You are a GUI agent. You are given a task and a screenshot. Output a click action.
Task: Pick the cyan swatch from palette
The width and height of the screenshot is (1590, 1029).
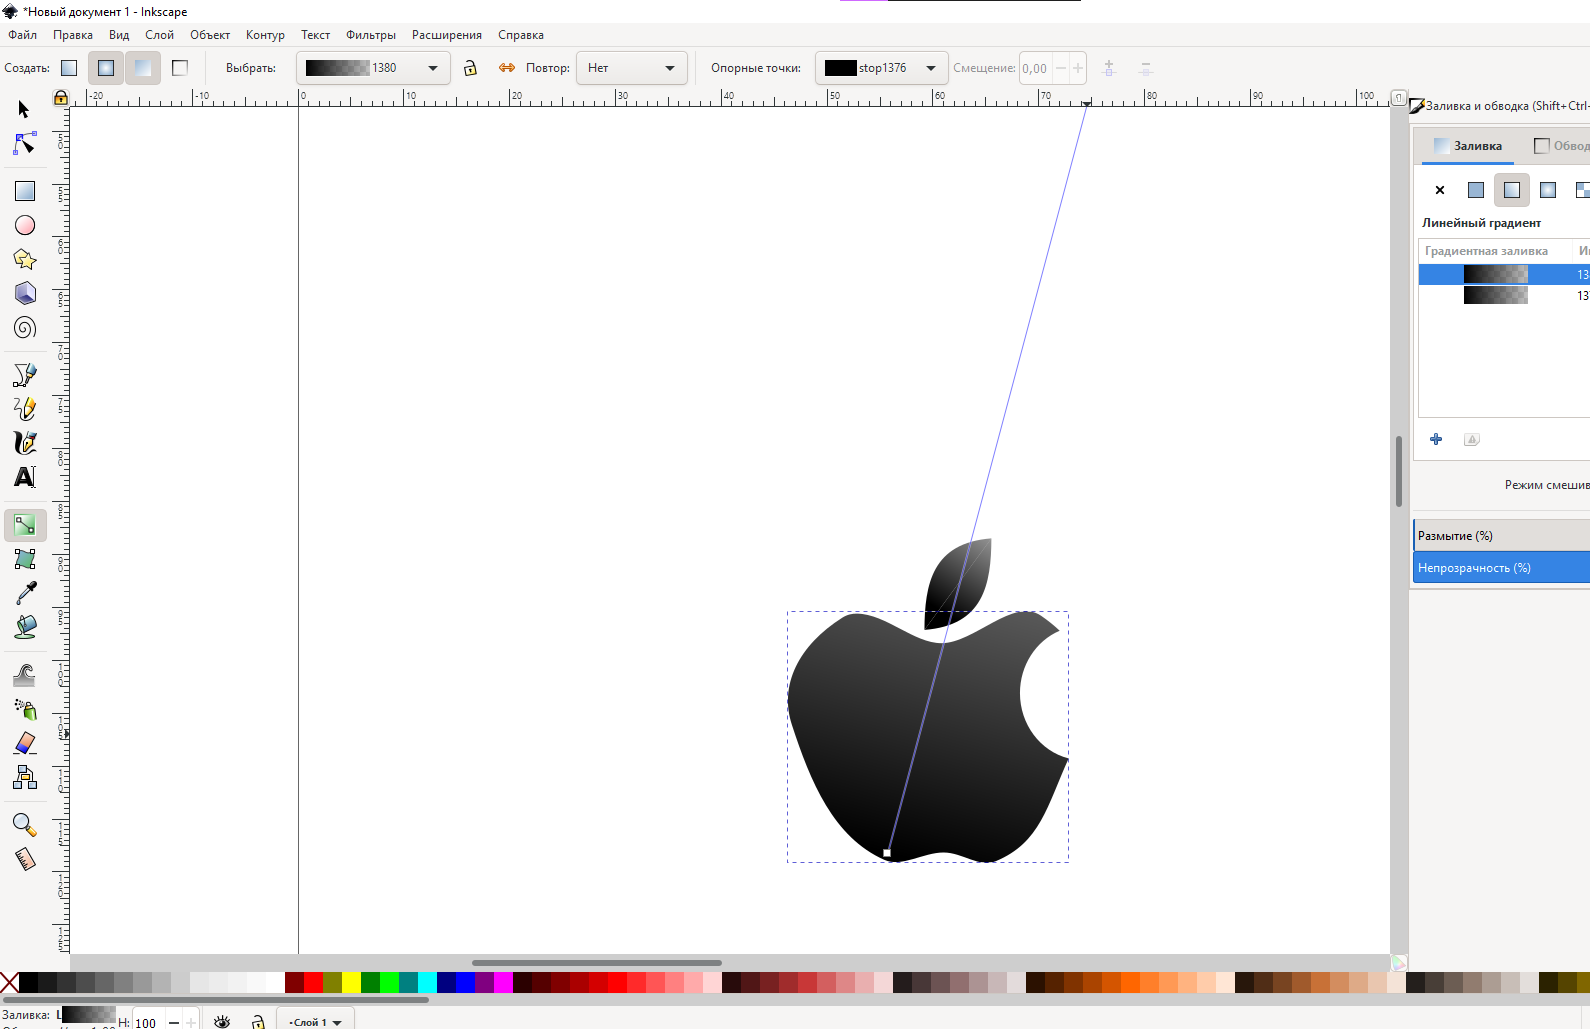427,982
